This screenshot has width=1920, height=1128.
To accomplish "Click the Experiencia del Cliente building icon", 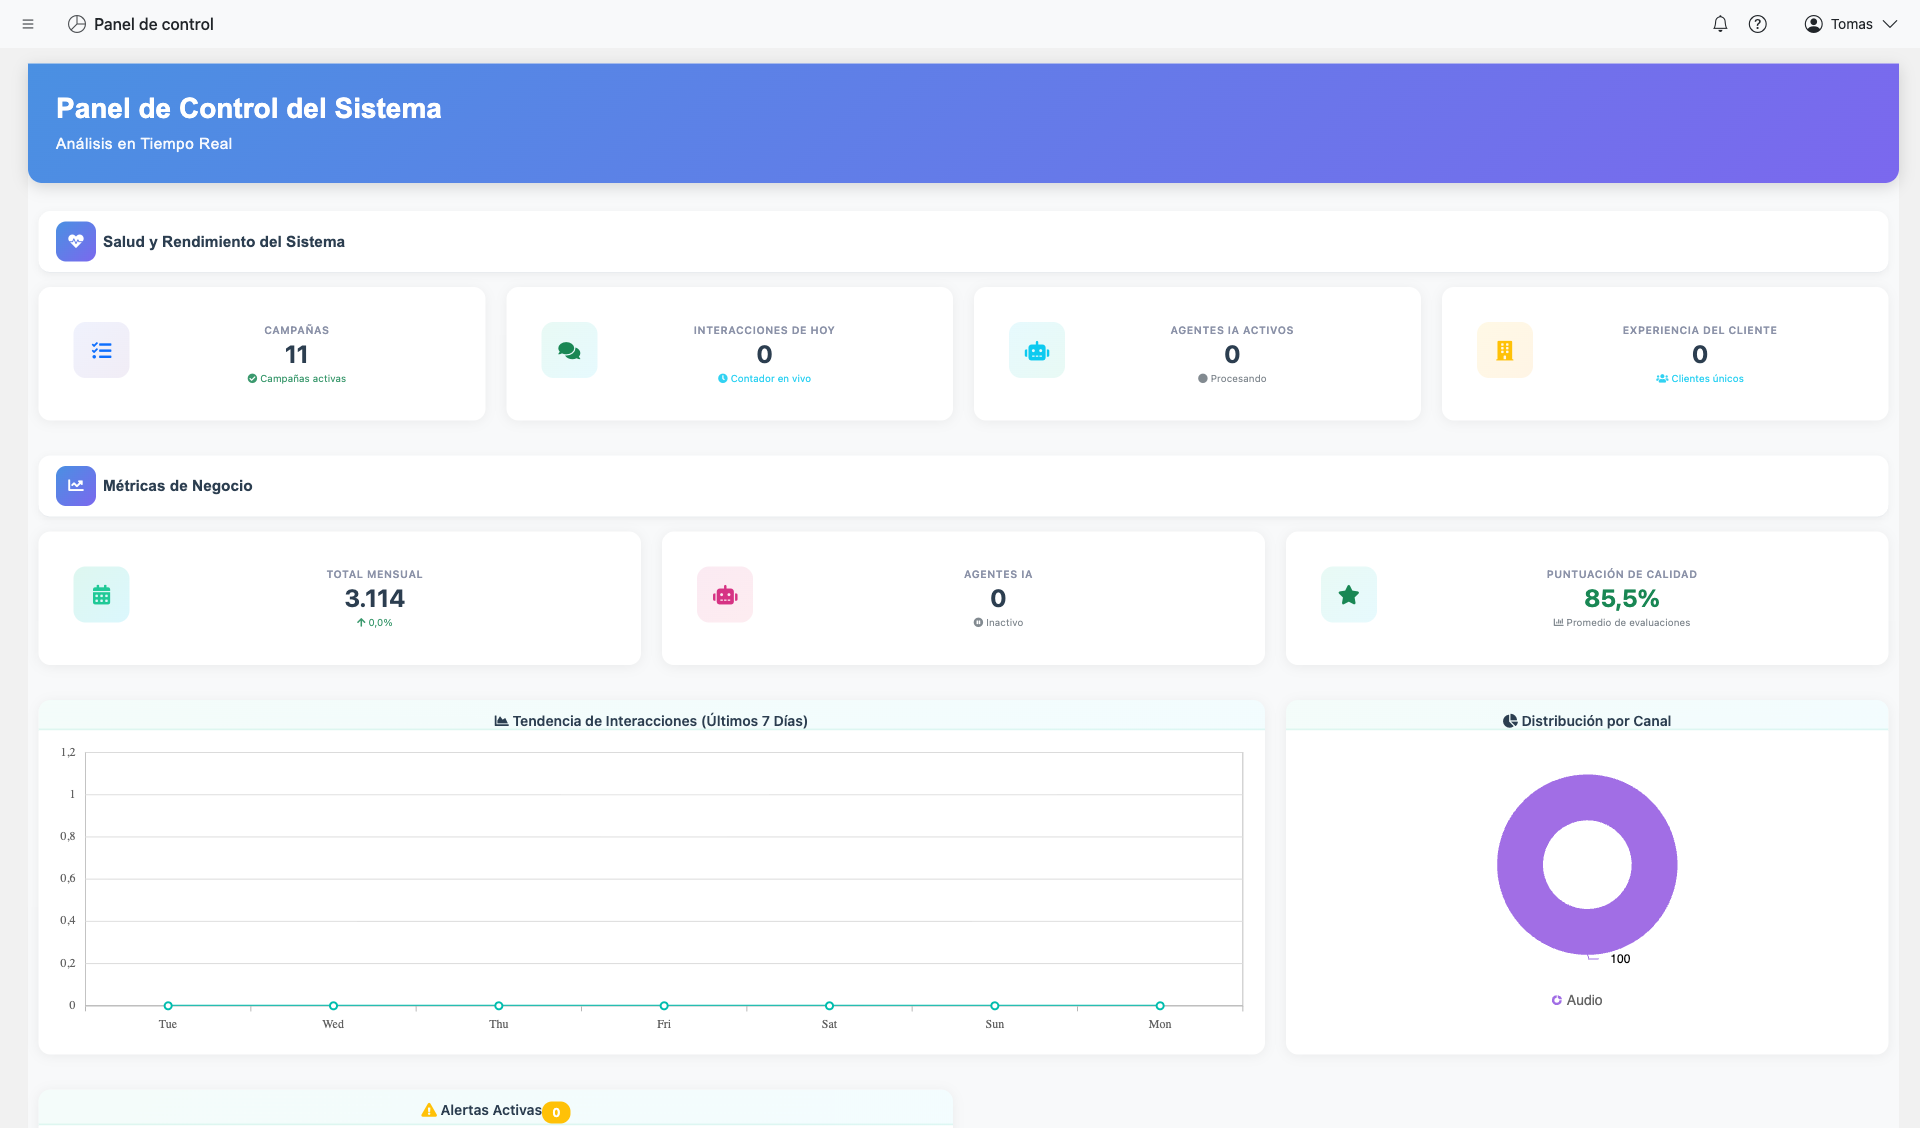I will tap(1504, 351).
